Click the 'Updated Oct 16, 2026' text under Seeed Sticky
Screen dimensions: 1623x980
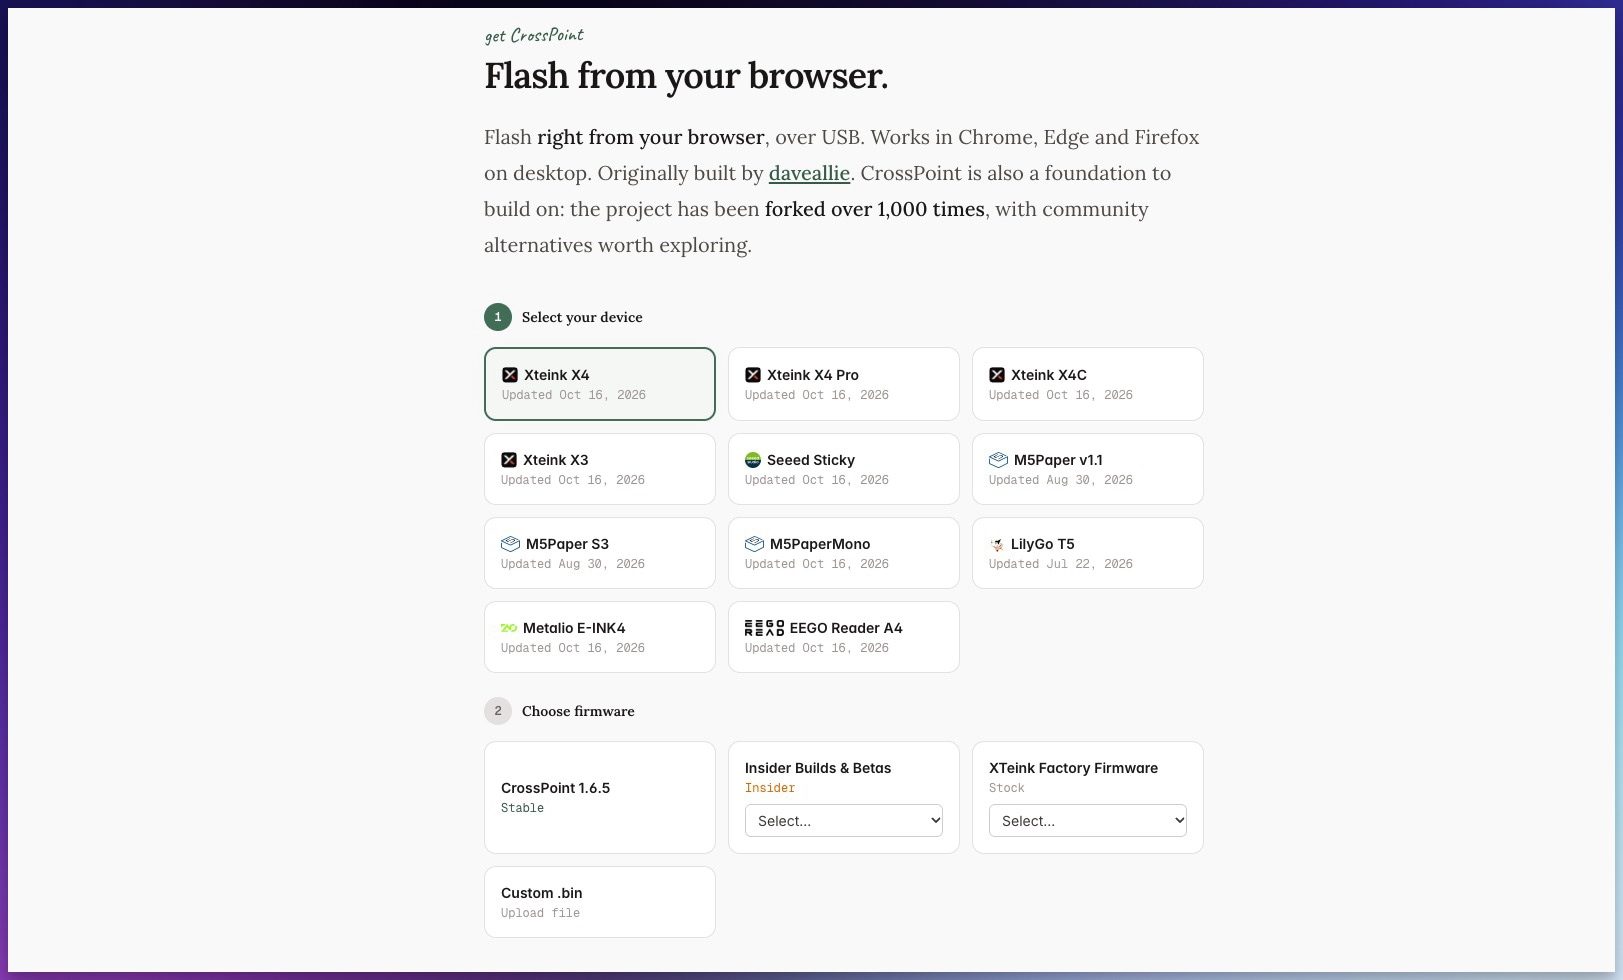click(x=817, y=480)
